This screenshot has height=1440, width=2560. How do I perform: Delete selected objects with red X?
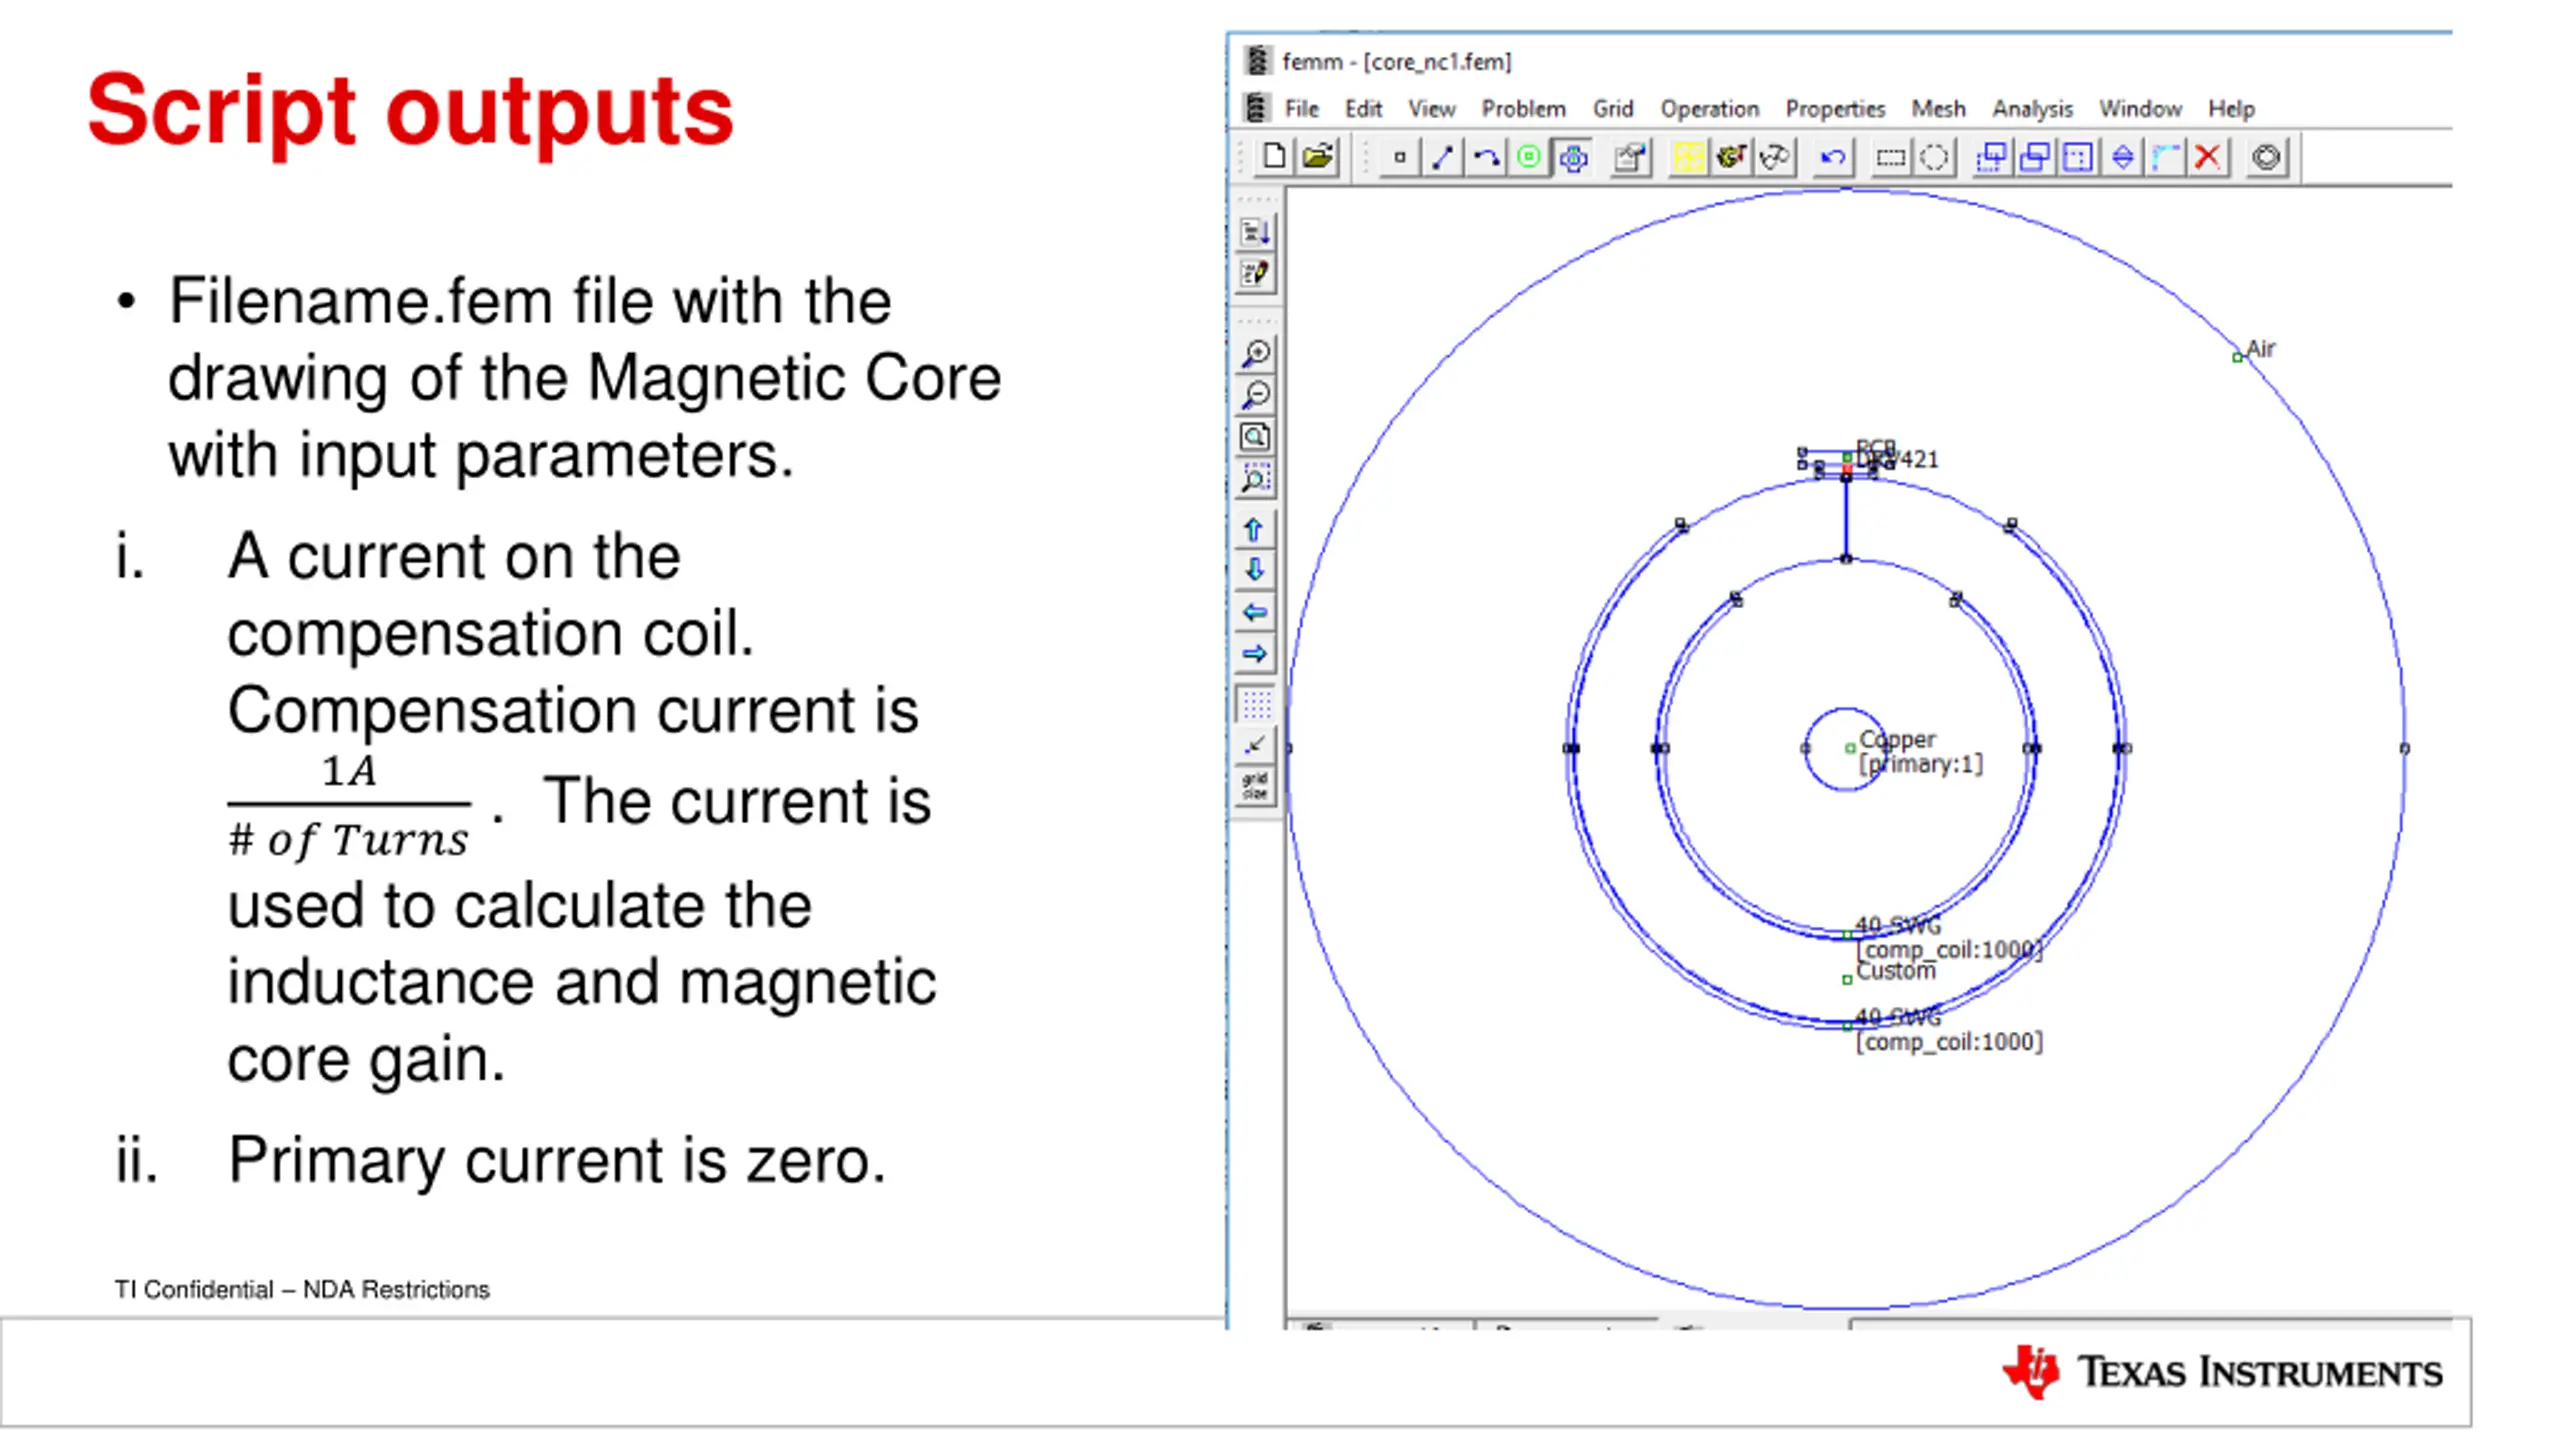pyautogui.click(x=2208, y=157)
